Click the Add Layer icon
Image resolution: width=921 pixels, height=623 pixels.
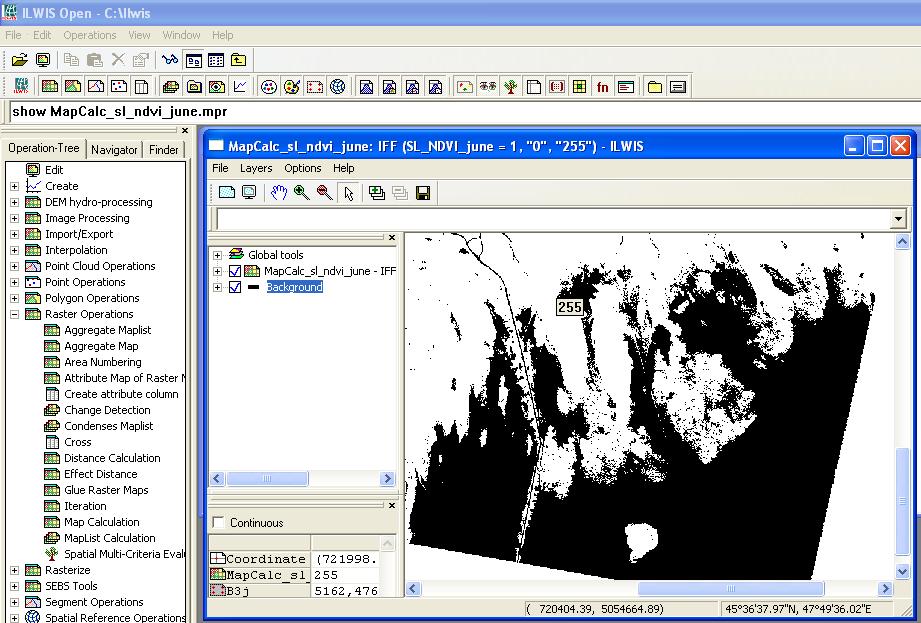click(377, 193)
